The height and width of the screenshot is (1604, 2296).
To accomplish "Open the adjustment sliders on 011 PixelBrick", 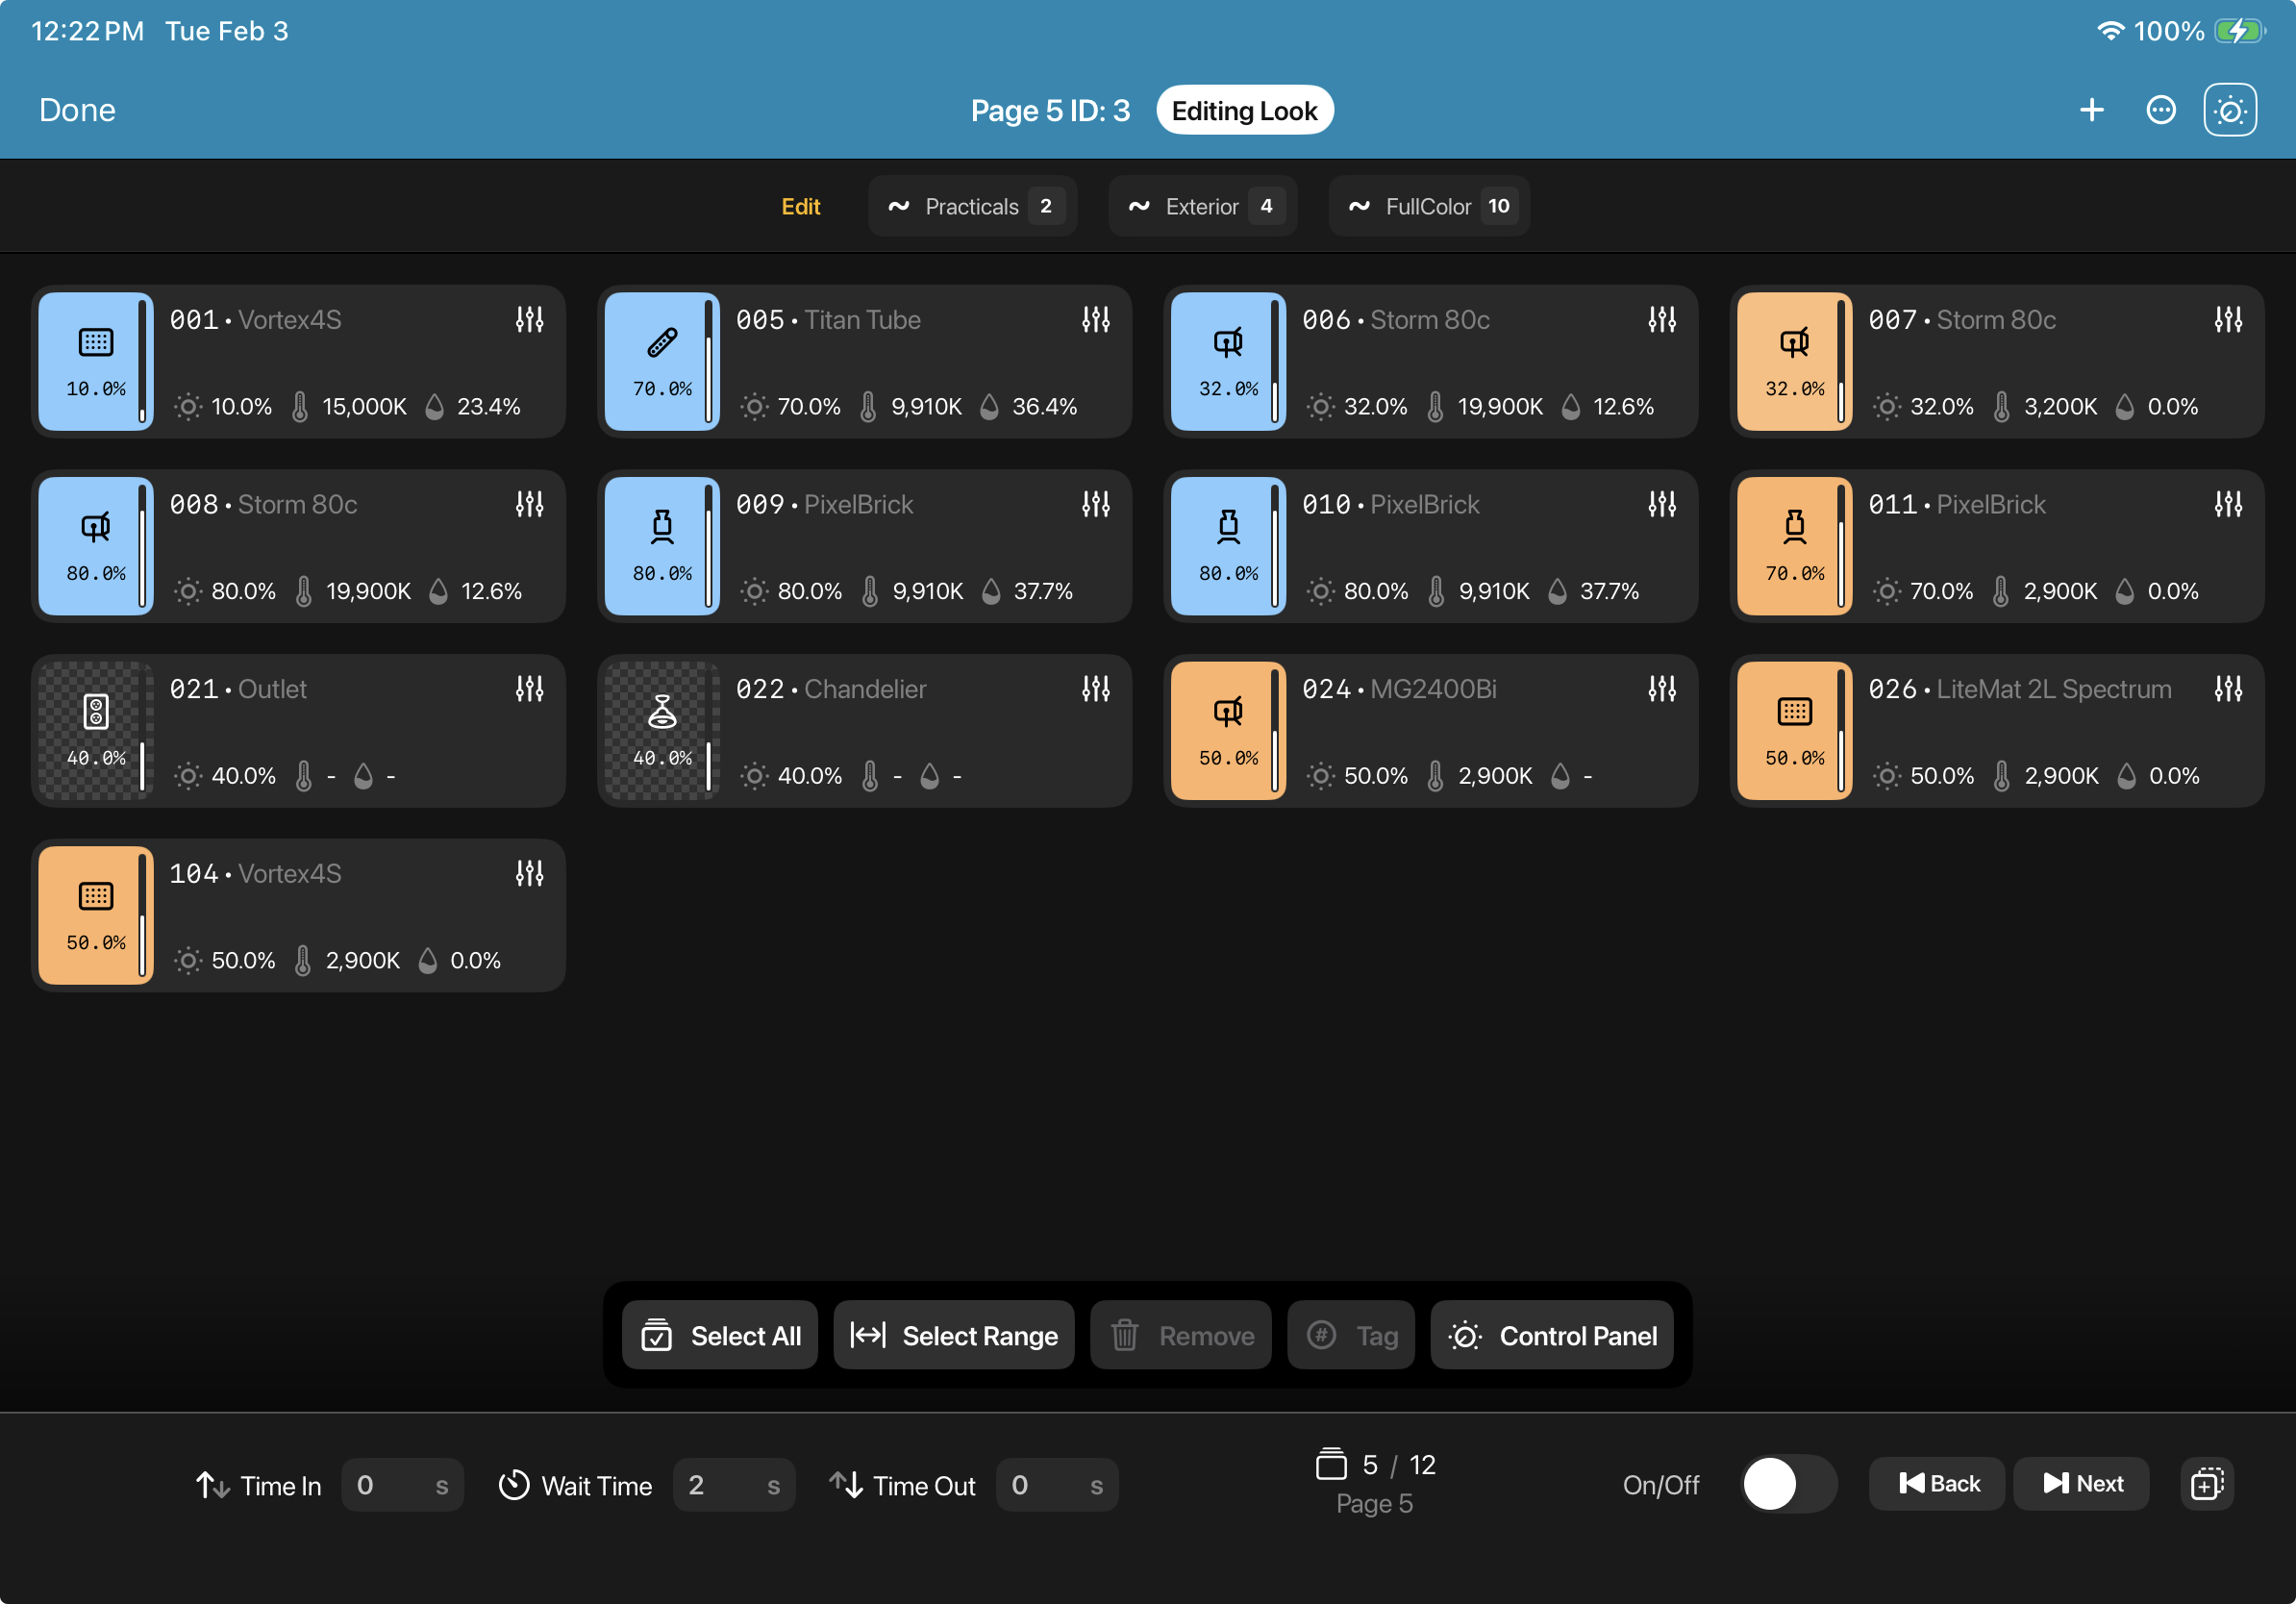I will (x=2228, y=504).
